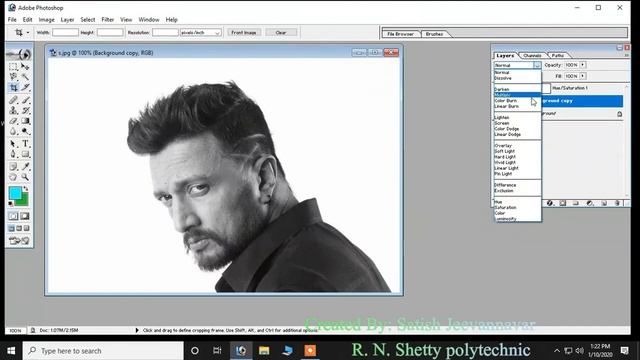Switch to the Channels tab
Image resolution: width=640 pixels, height=360 pixels.
click(532, 55)
